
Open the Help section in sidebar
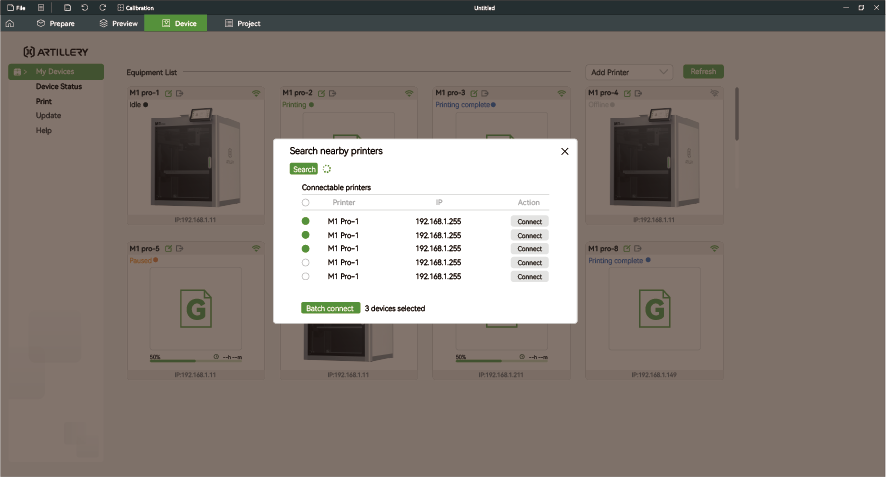[x=44, y=130]
